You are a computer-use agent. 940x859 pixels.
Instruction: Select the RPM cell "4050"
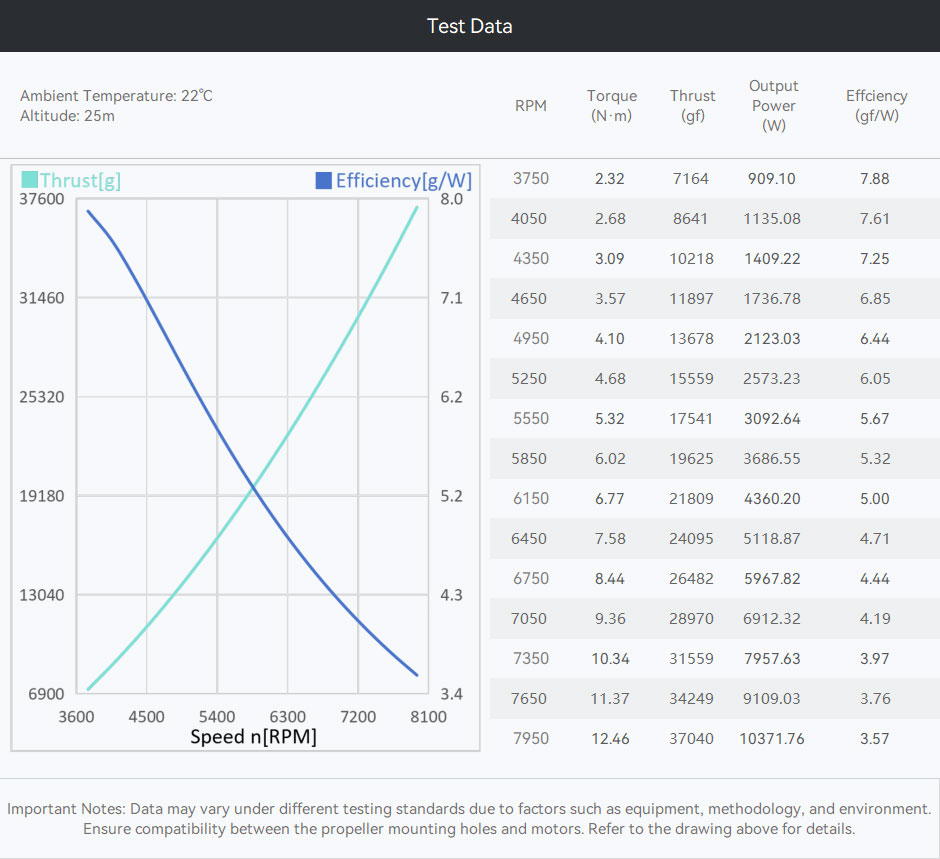tap(529, 219)
